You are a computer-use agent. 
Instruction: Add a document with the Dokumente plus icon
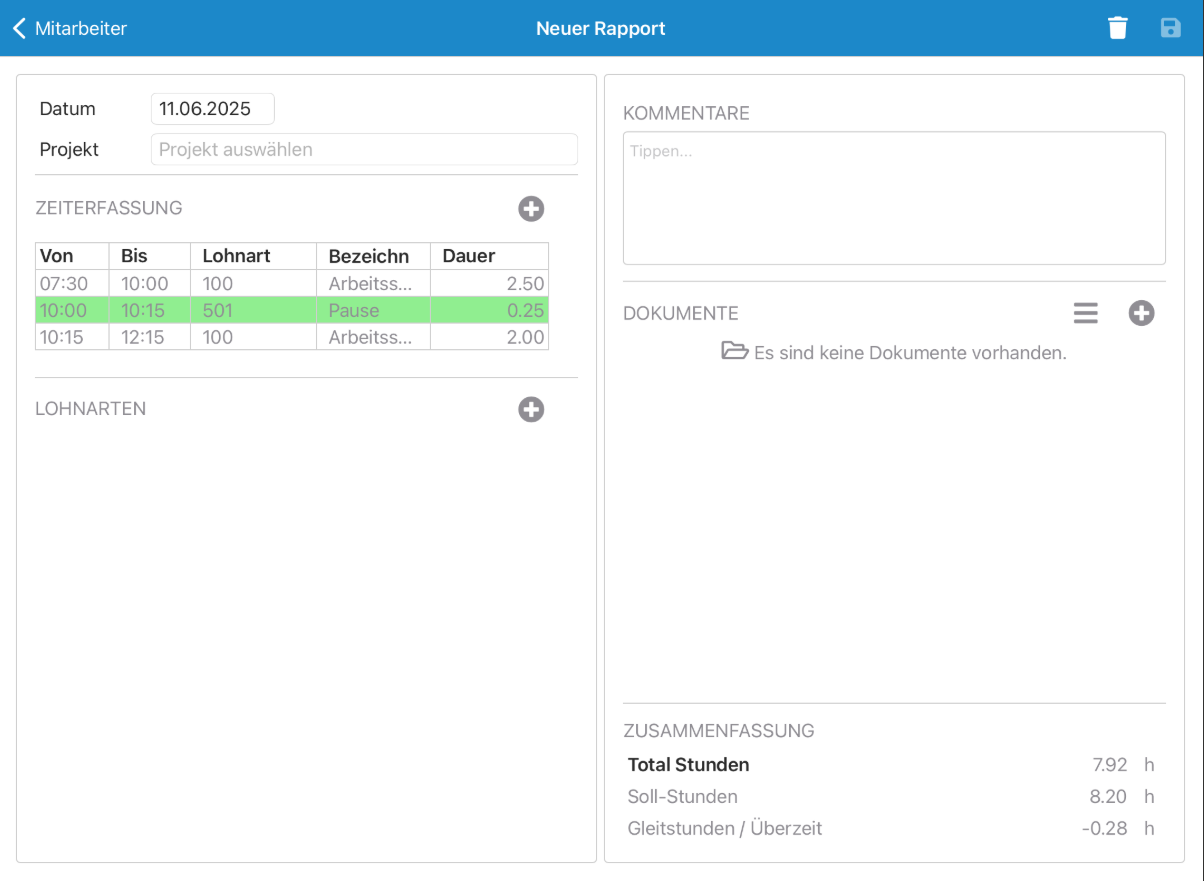[x=1141, y=313]
